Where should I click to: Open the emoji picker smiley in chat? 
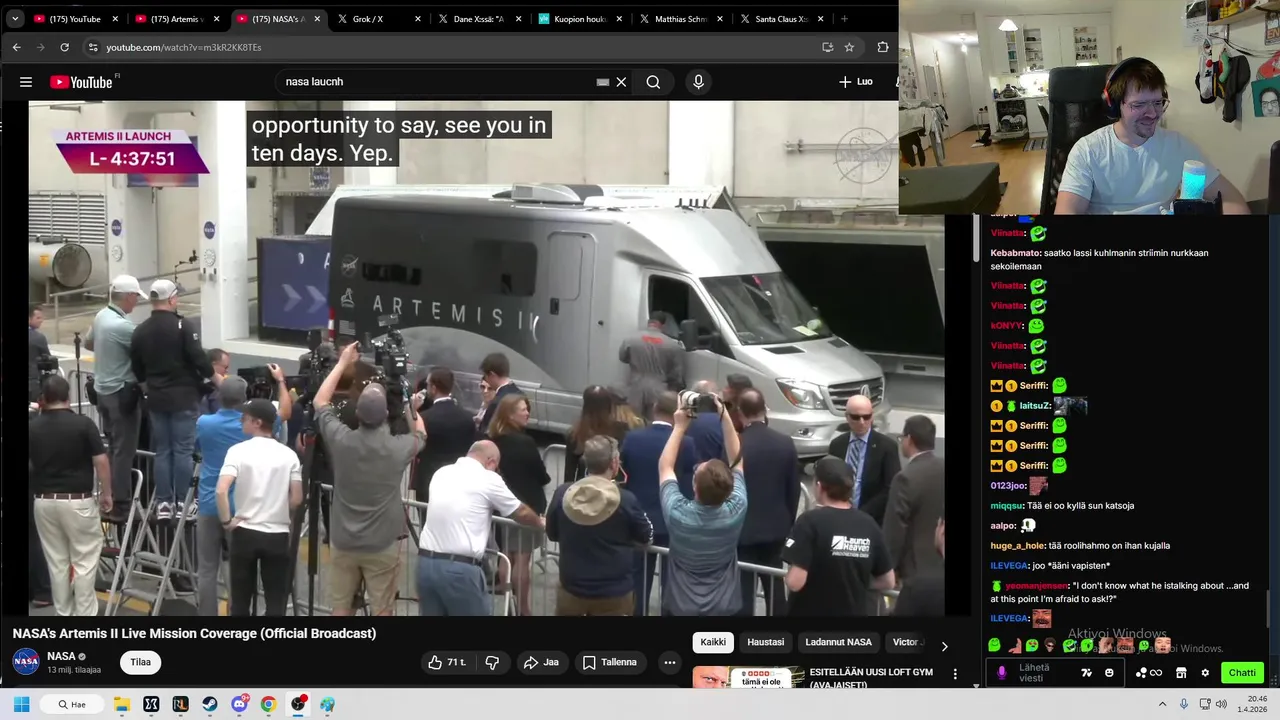[1109, 673]
